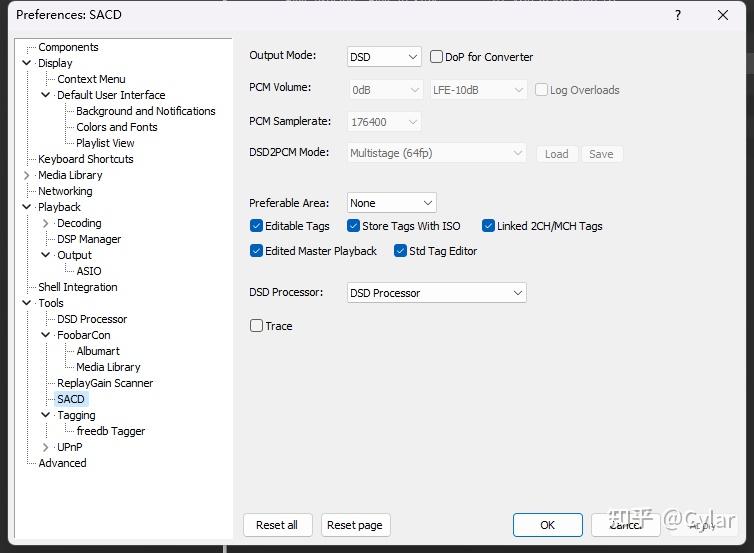Enable DoP for Converter checkbox

pyautogui.click(x=437, y=57)
